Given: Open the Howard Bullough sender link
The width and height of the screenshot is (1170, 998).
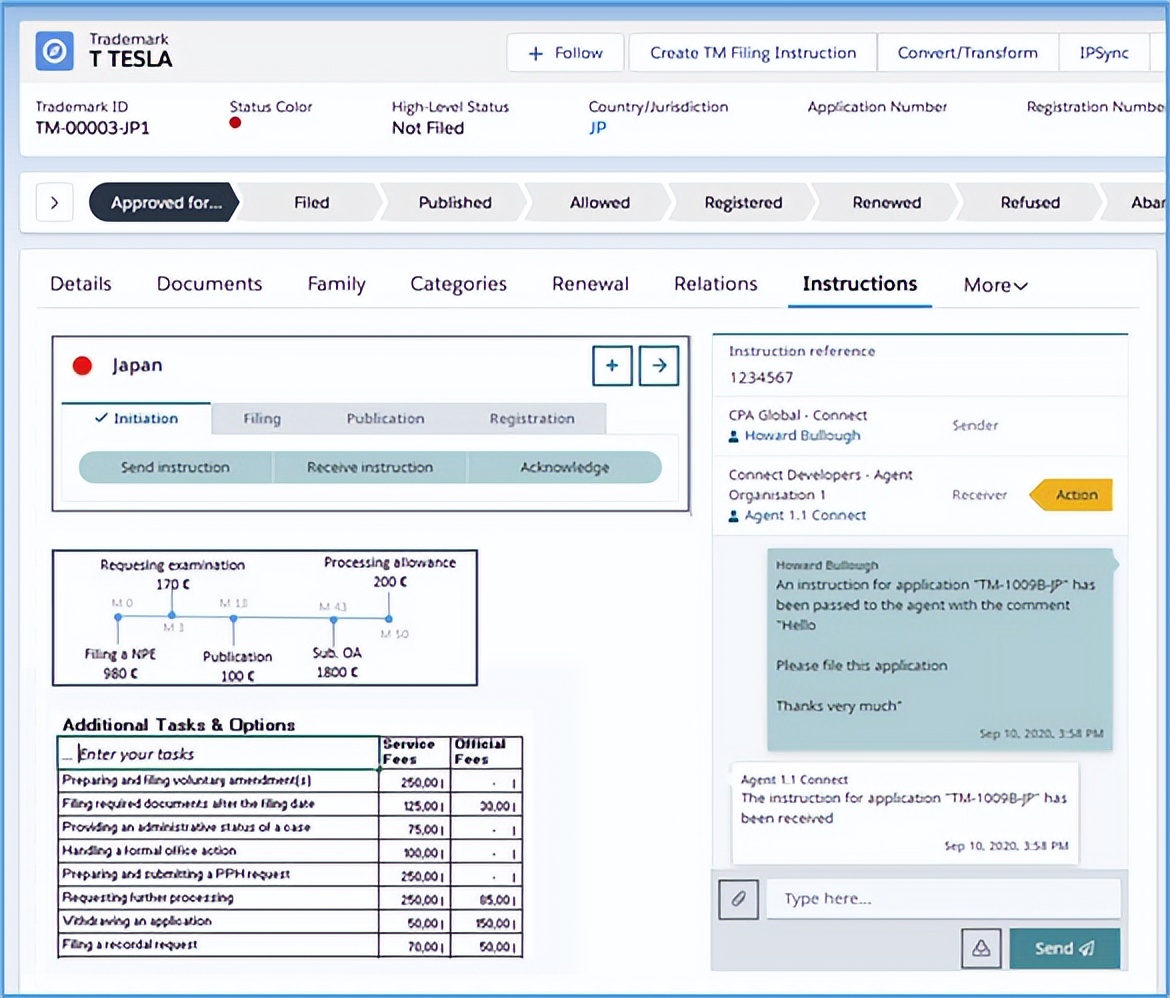Looking at the screenshot, I should [801, 436].
